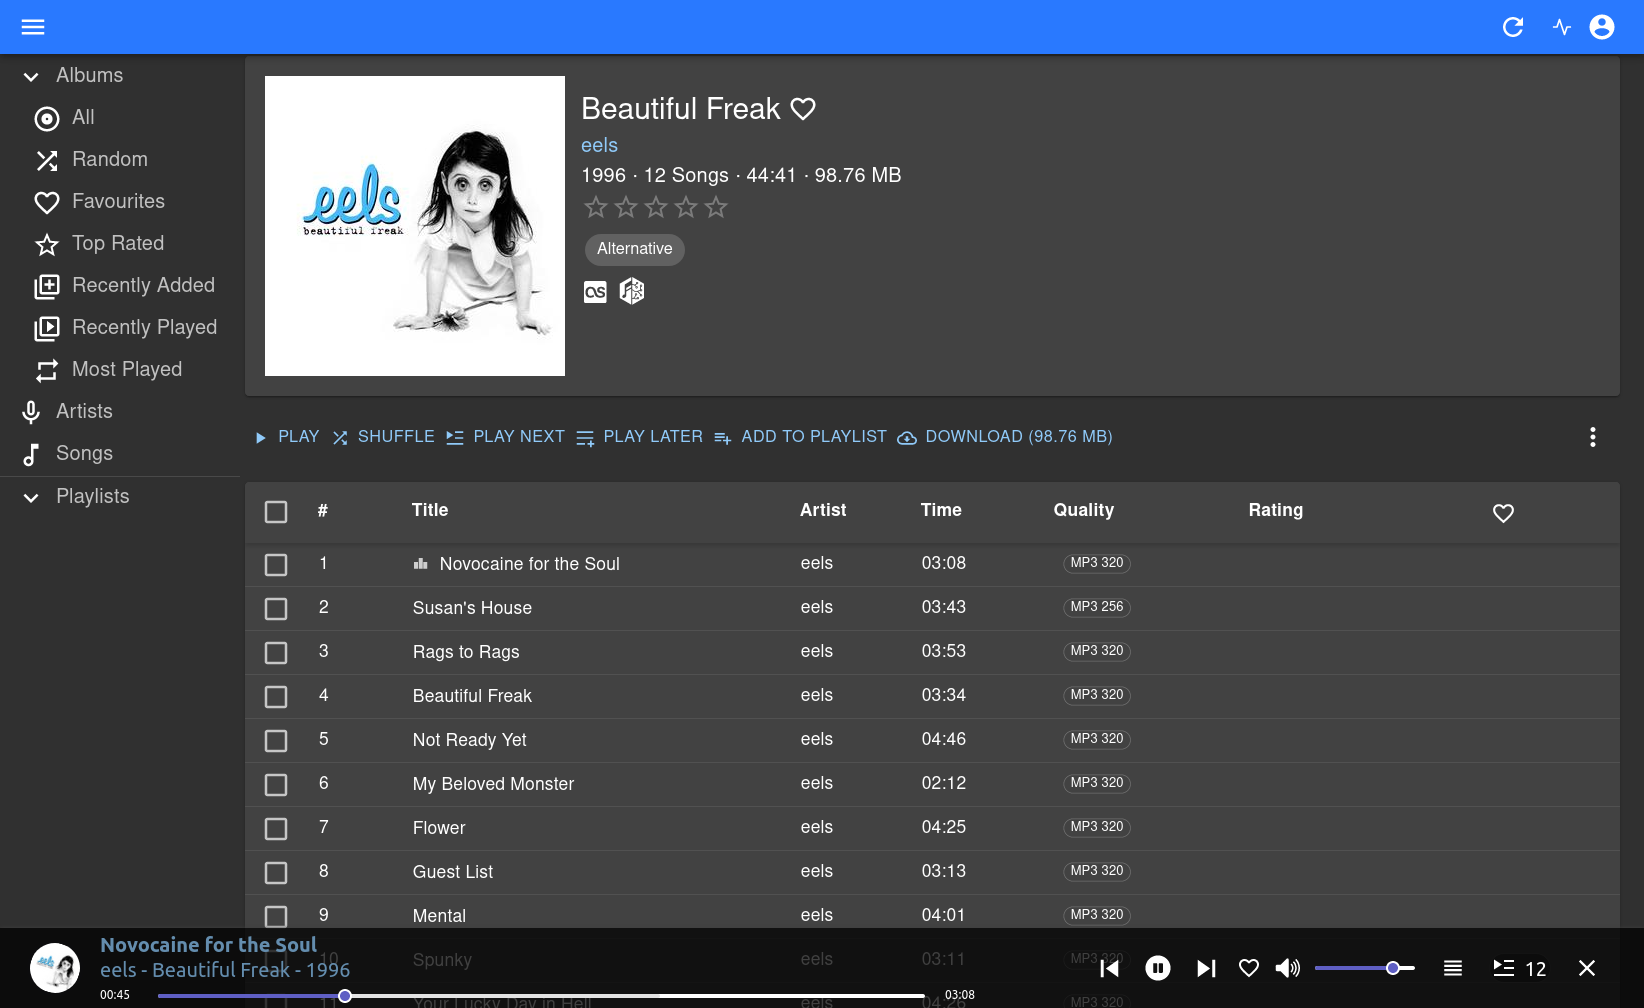Image resolution: width=1644 pixels, height=1008 pixels.
Task: Seek on the playback progress bar
Action: click(x=541, y=996)
